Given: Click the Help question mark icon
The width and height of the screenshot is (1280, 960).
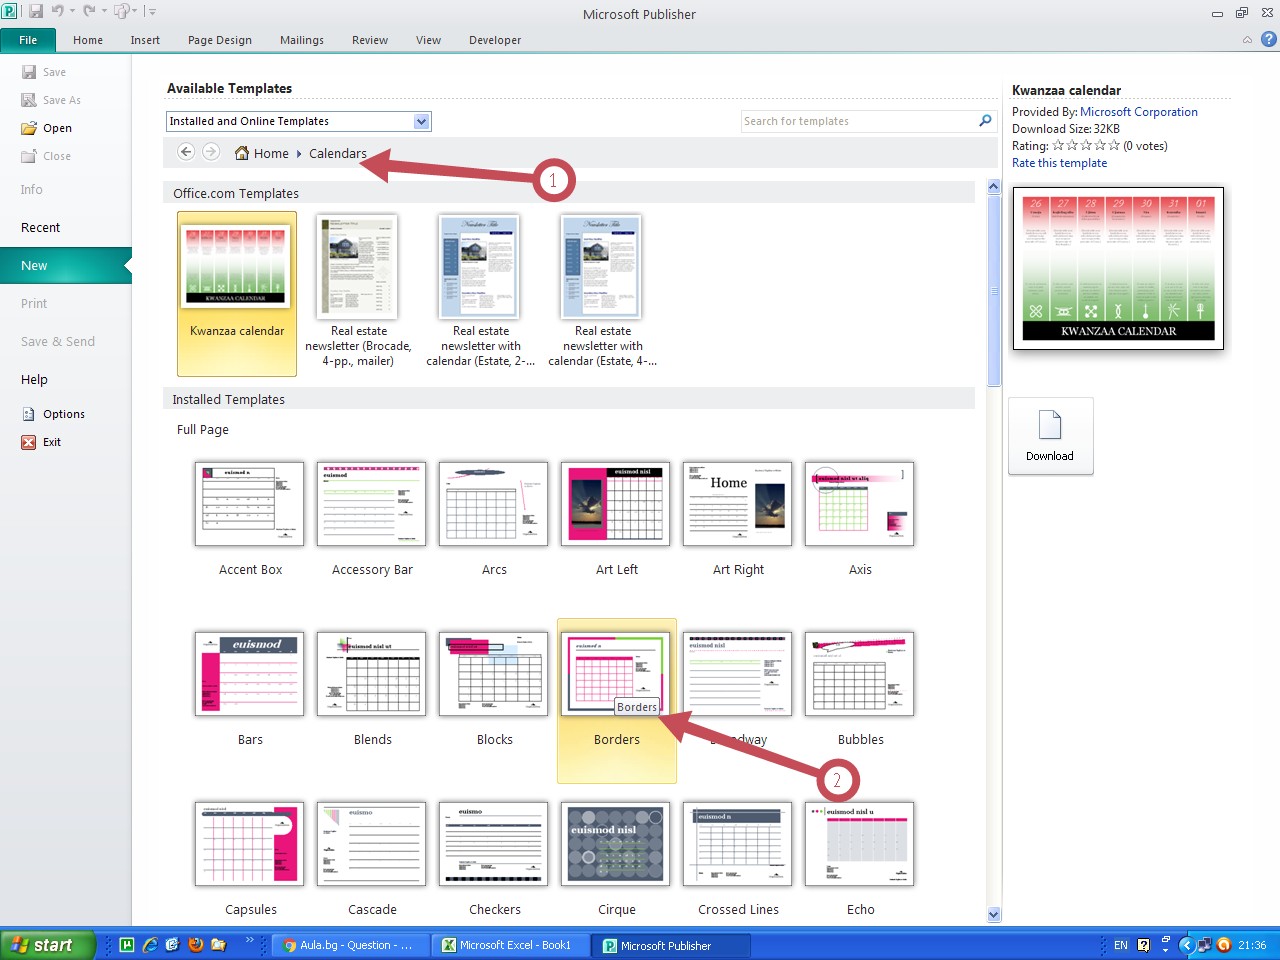Looking at the screenshot, I should coord(1269,40).
